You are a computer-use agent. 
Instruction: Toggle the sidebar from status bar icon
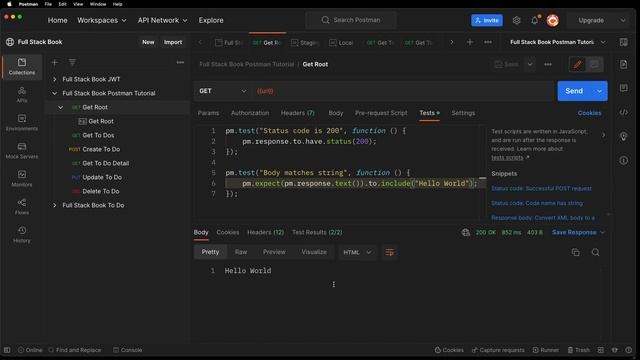click(x=7, y=350)
